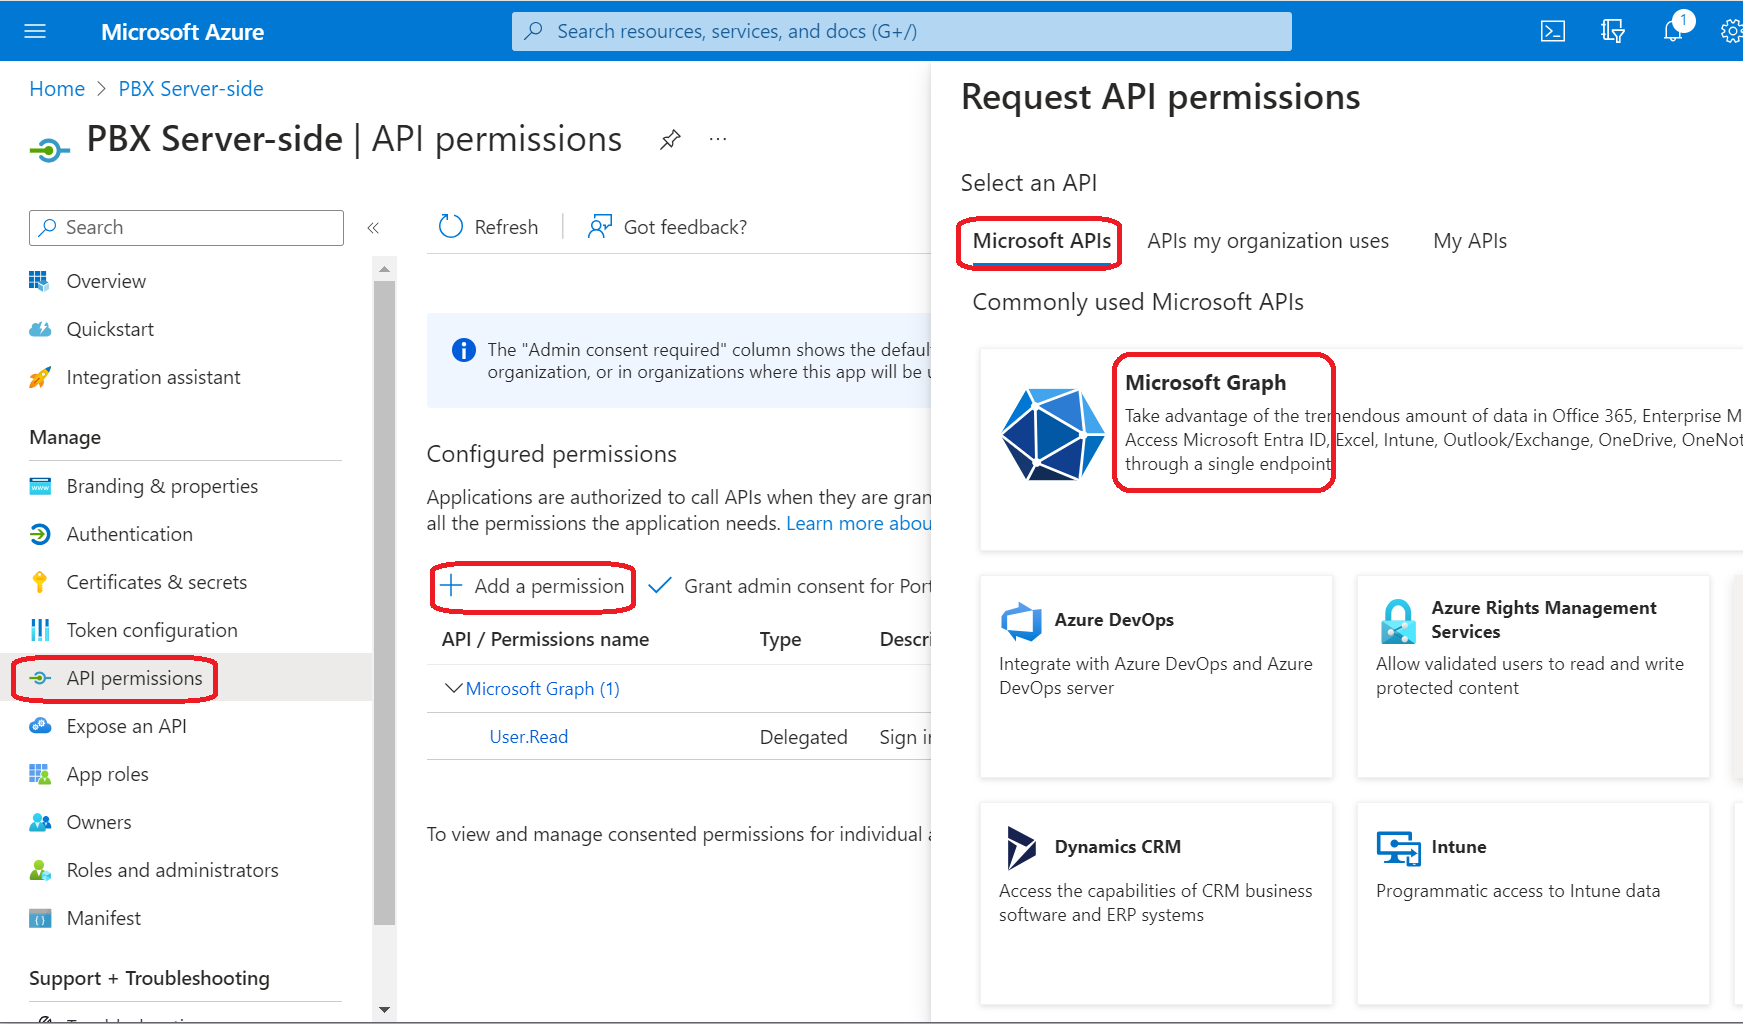This screenshot has width=1743, height=1024.
Task: Select the My APIs tab
Action: 1469,241
